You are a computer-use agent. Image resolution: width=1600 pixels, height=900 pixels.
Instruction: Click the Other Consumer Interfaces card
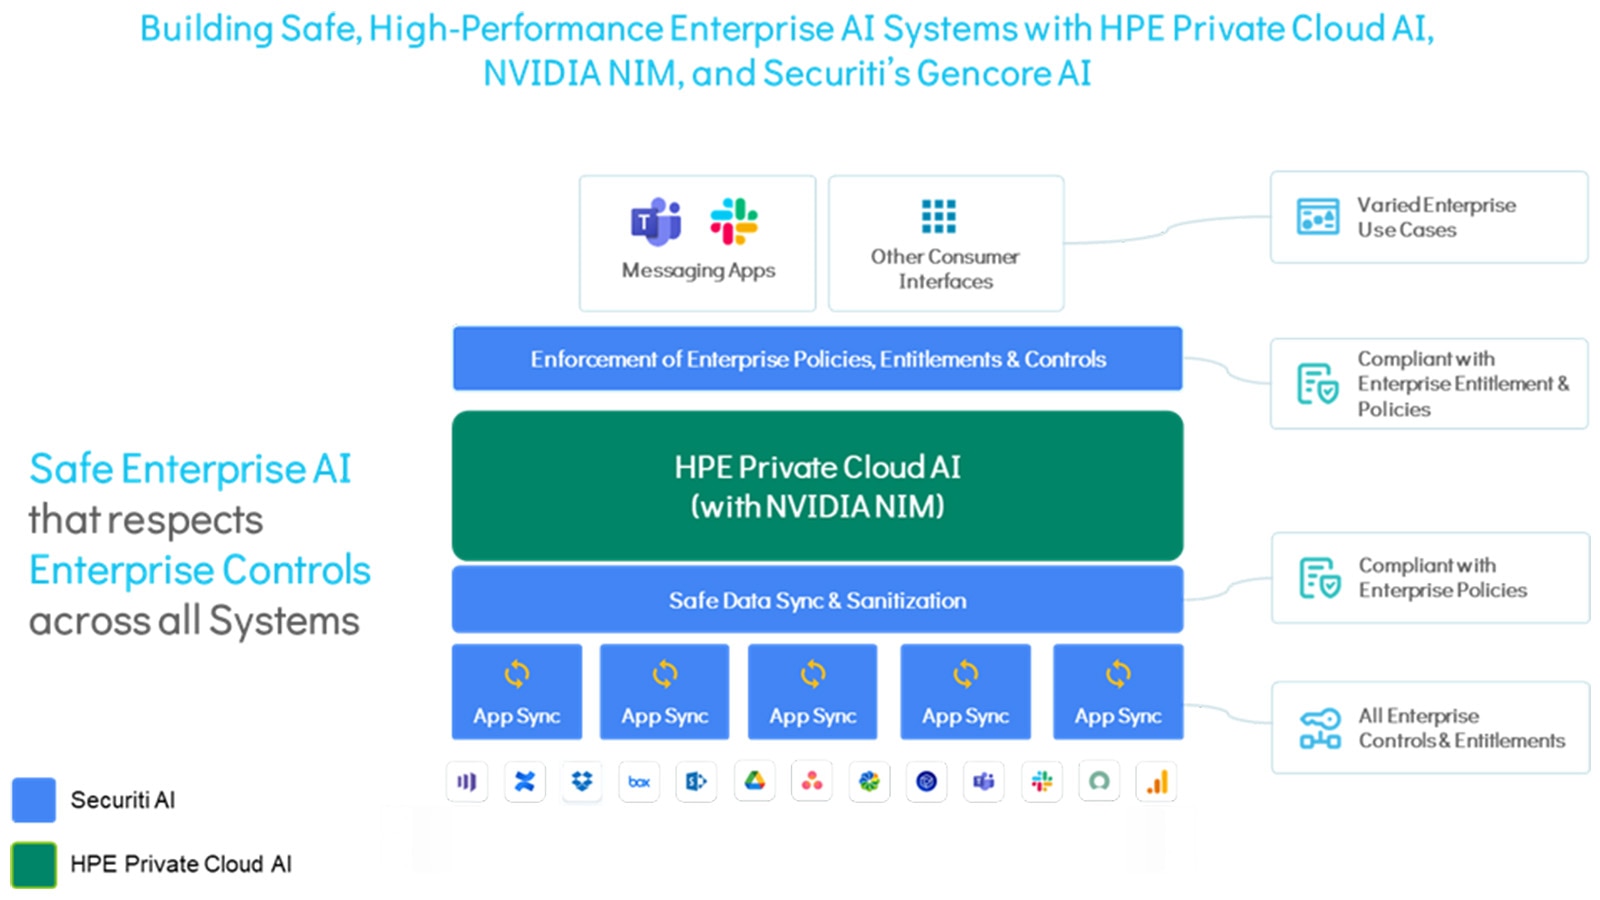click(946, 244)
